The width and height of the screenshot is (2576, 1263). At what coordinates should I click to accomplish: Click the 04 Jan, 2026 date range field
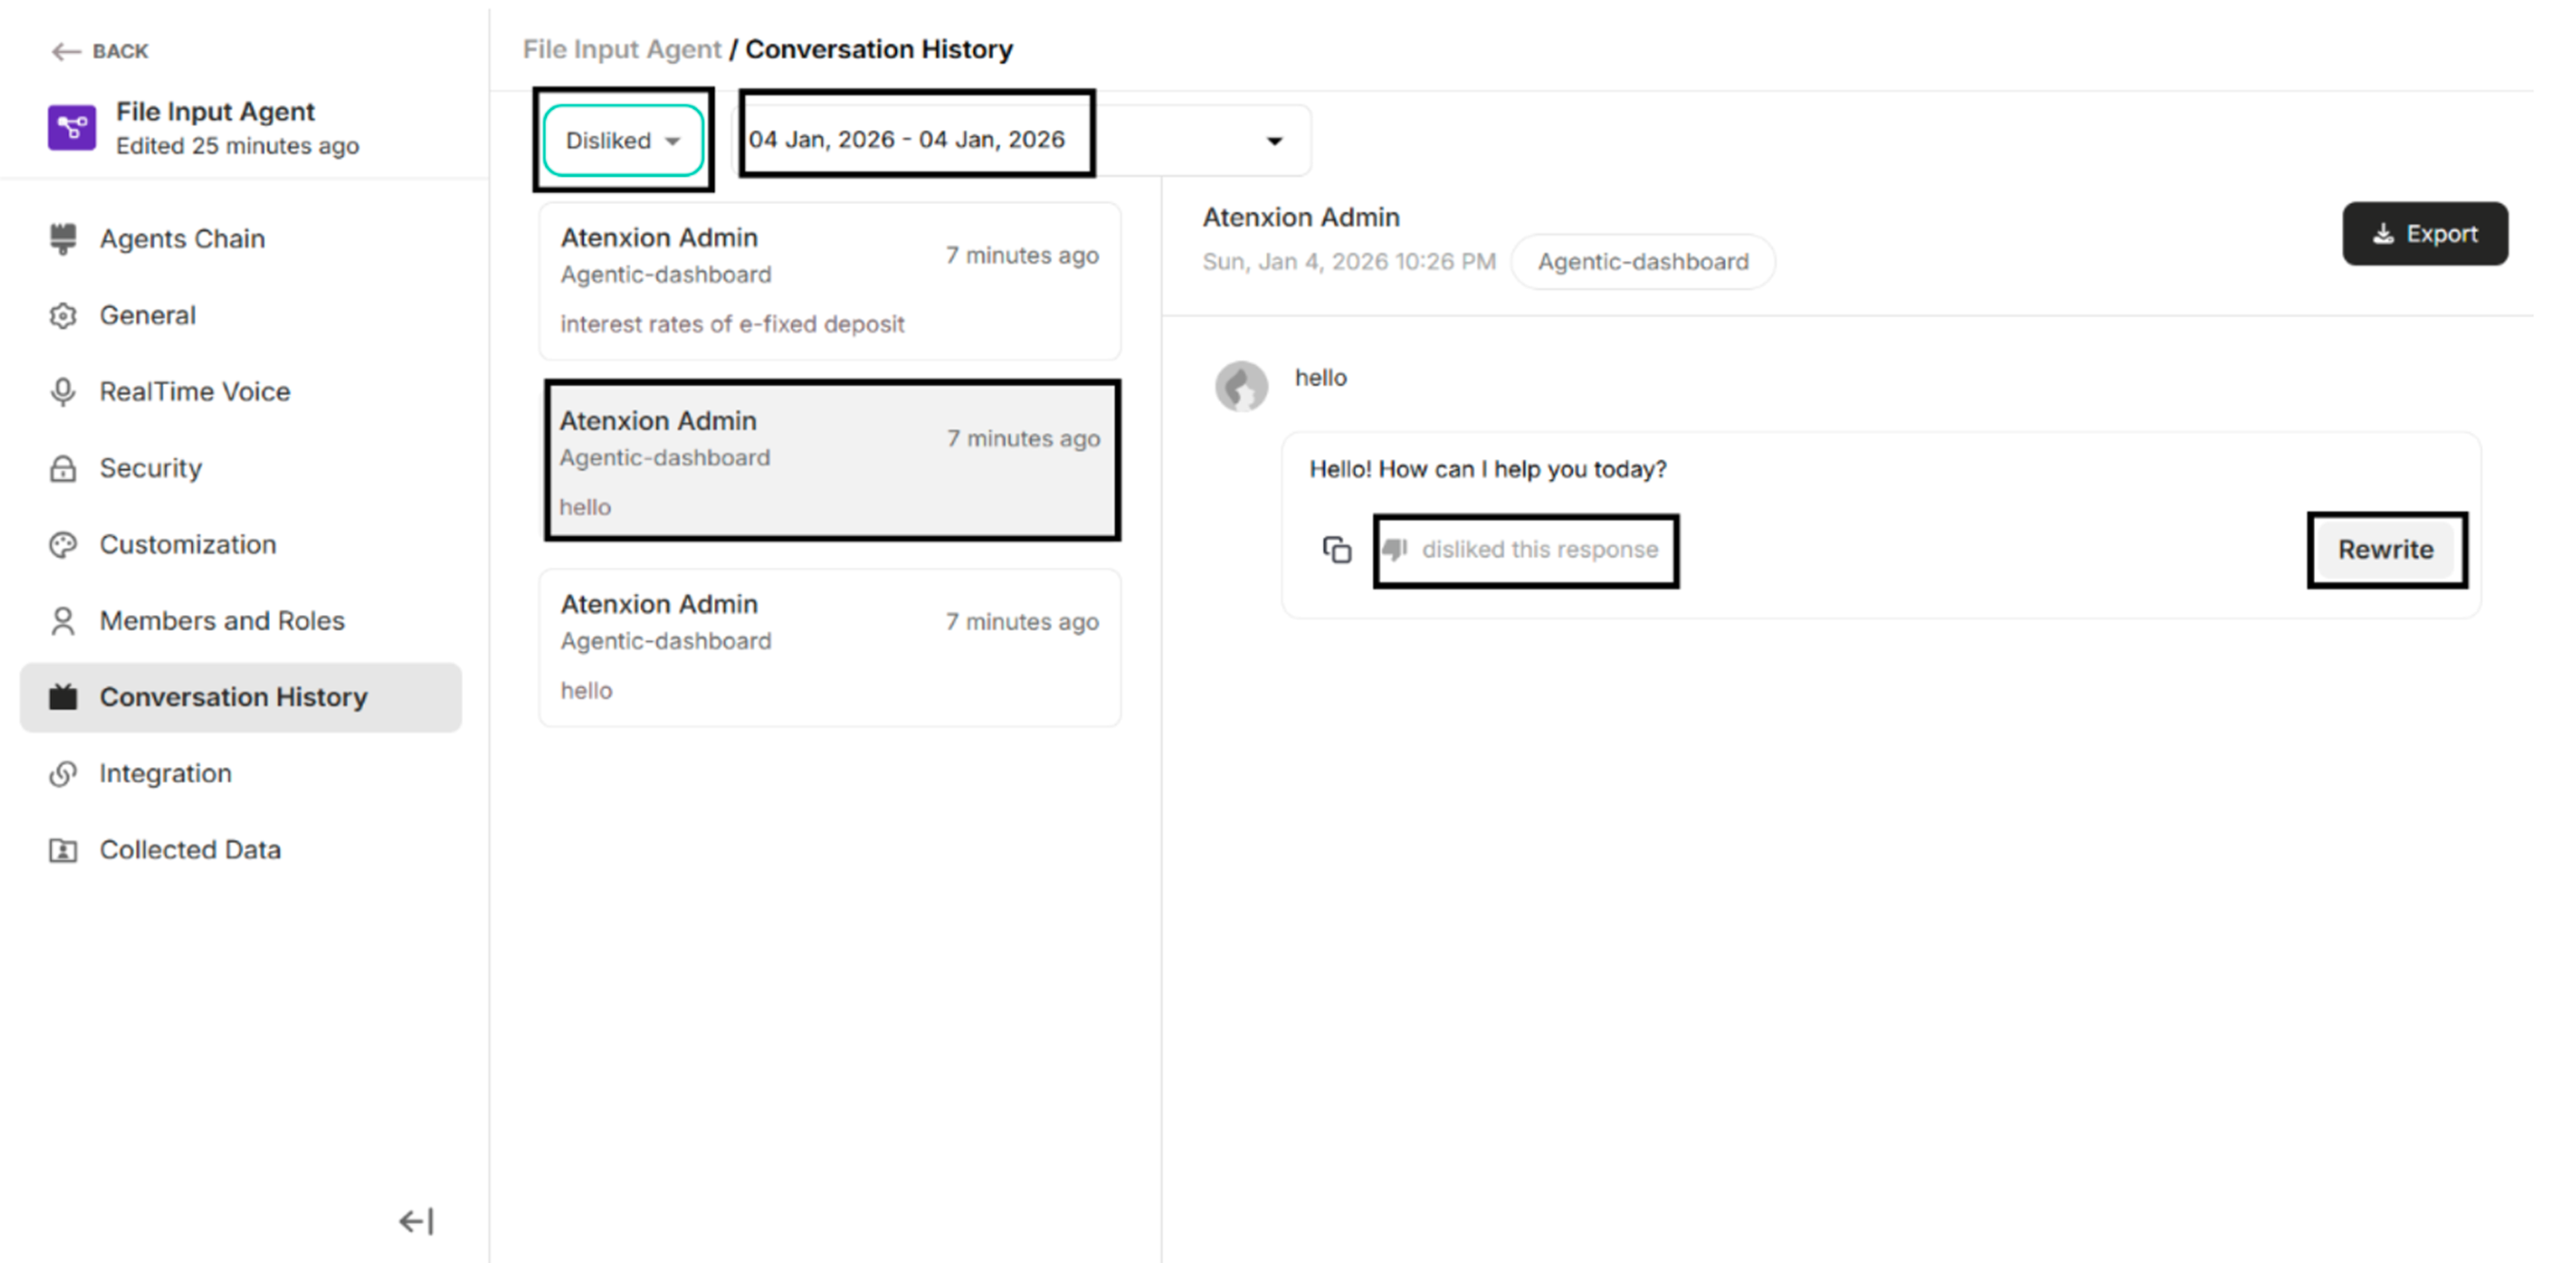pos(906,140)
